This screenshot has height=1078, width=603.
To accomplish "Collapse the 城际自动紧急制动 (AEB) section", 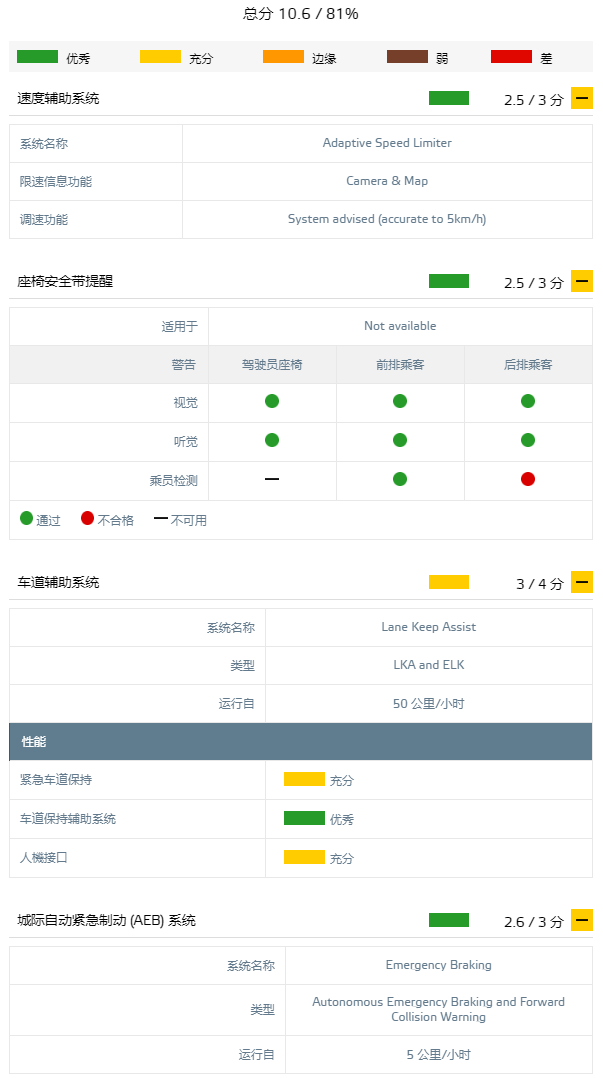I will tap(582, 920).
